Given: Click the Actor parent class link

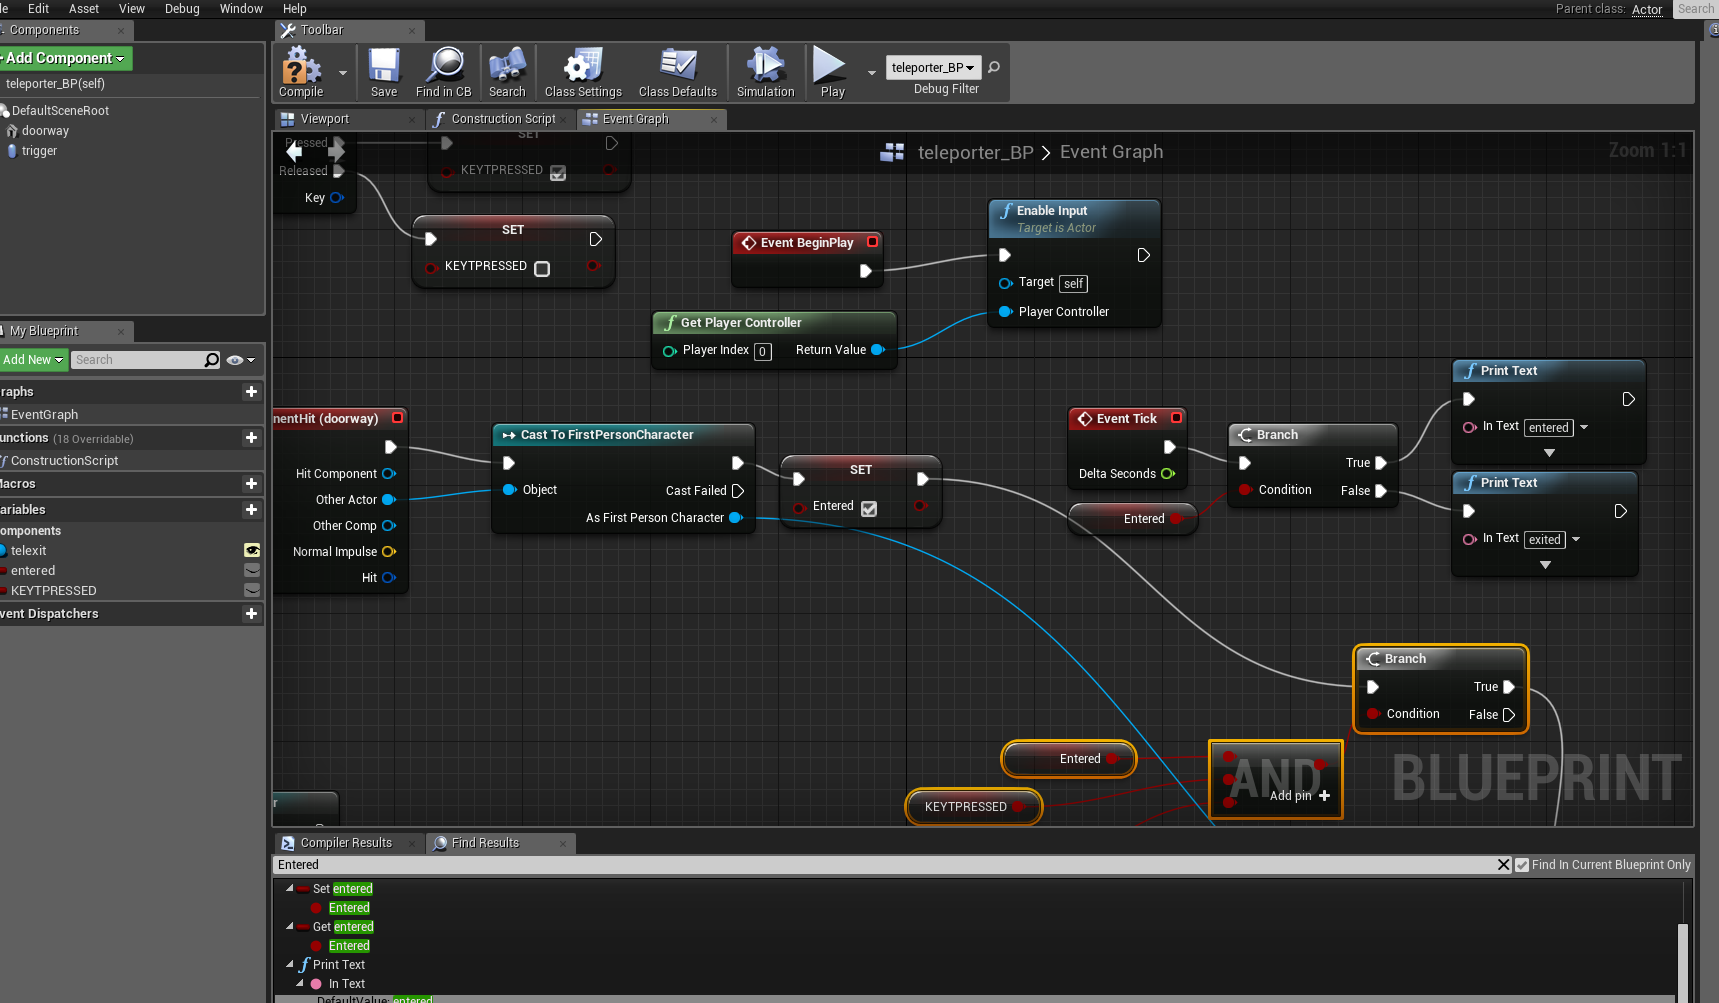Looking at the screenshot, I should (x=1647, y=10).
